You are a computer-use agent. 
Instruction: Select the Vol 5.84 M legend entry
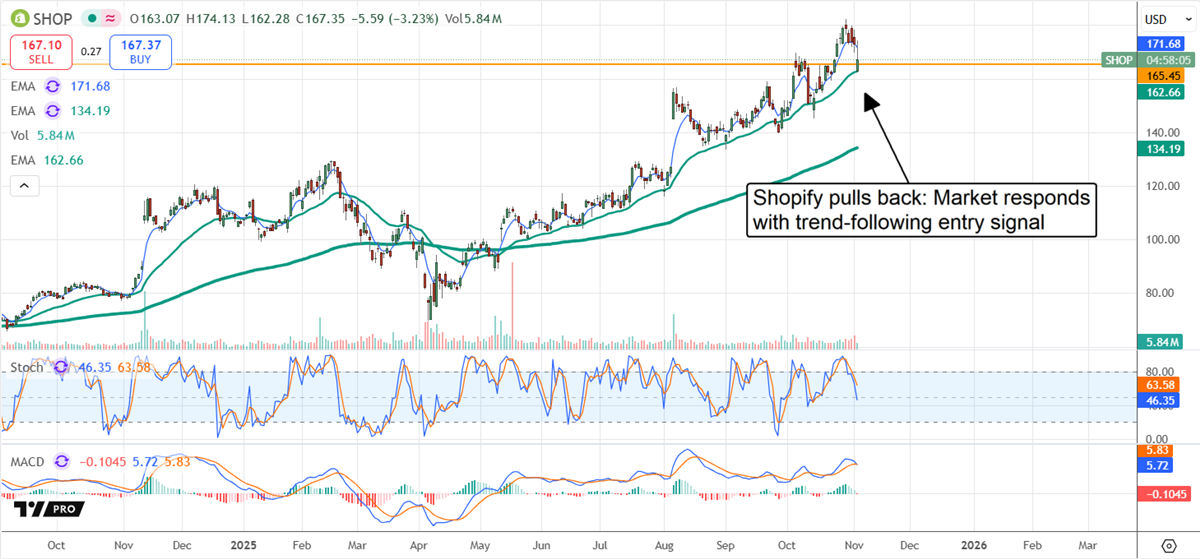point(35,135)
